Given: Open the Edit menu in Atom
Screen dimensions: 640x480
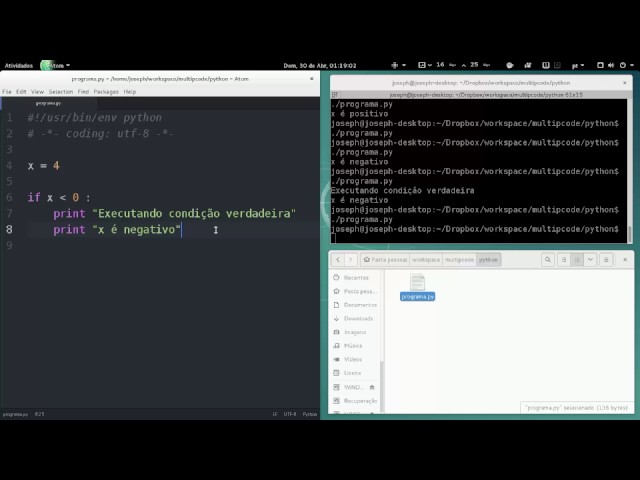Looking at the screenshot, I should pyautogui.click(x=21, y=92).
